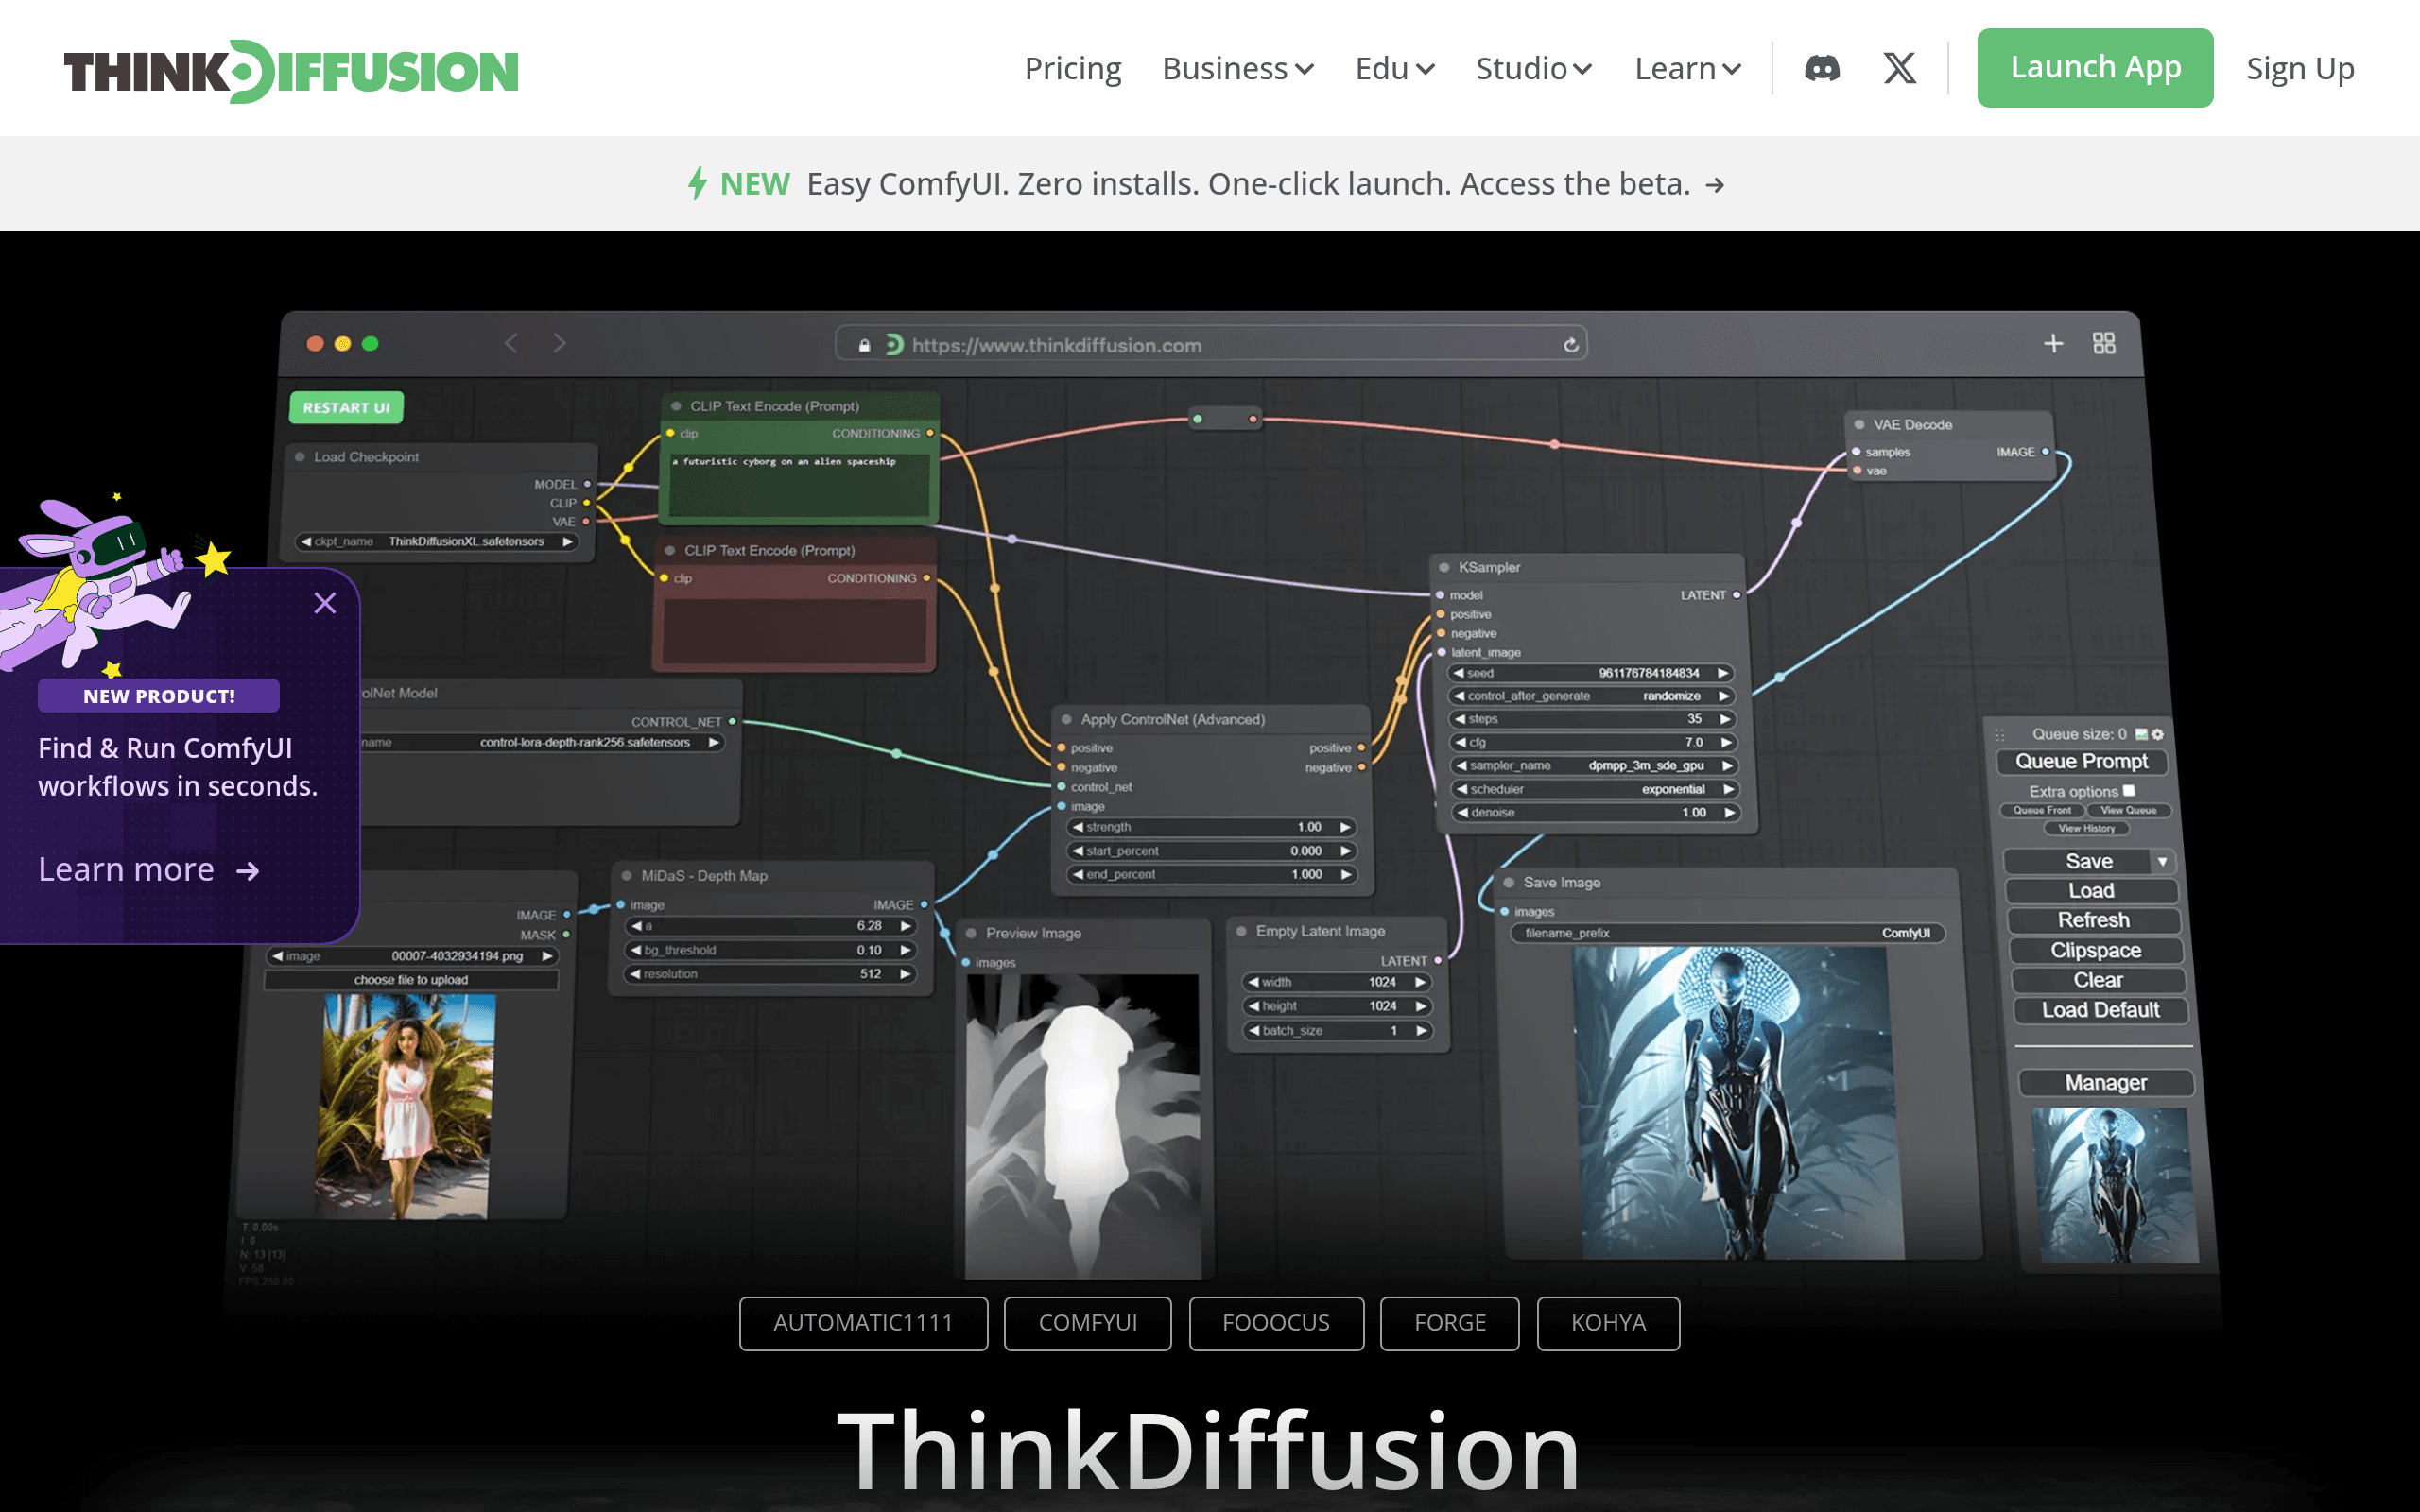Click the green window dot in mockup

370,344
